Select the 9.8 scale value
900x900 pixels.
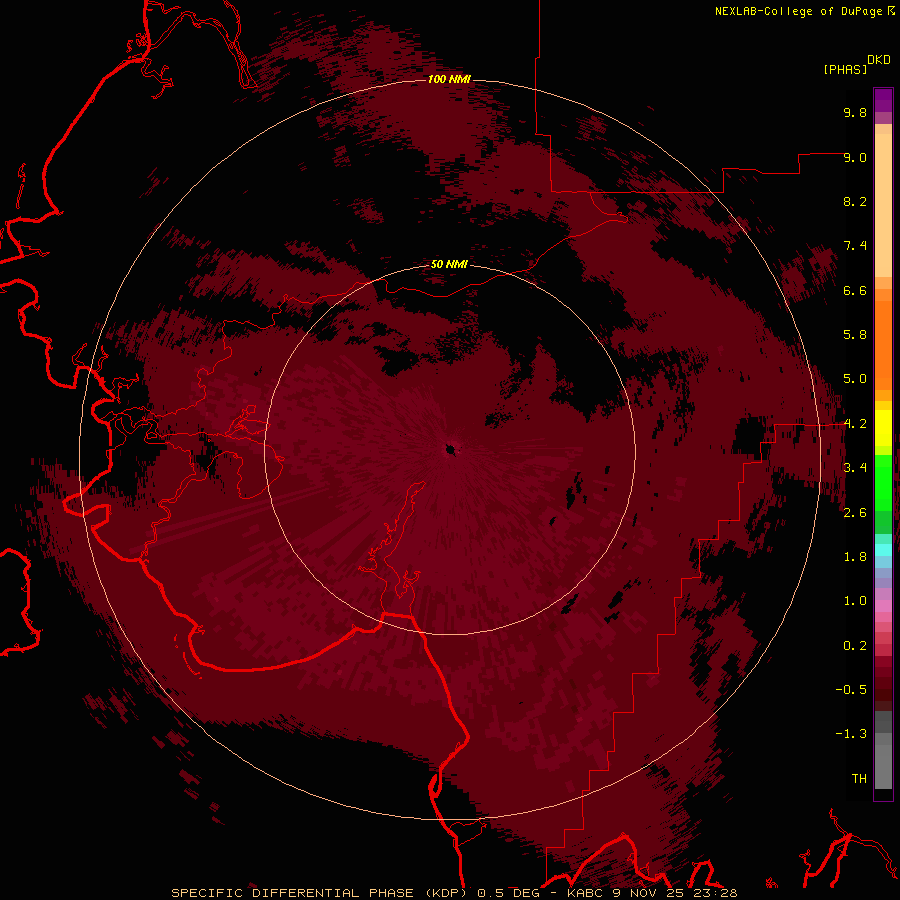coord(855,112)
